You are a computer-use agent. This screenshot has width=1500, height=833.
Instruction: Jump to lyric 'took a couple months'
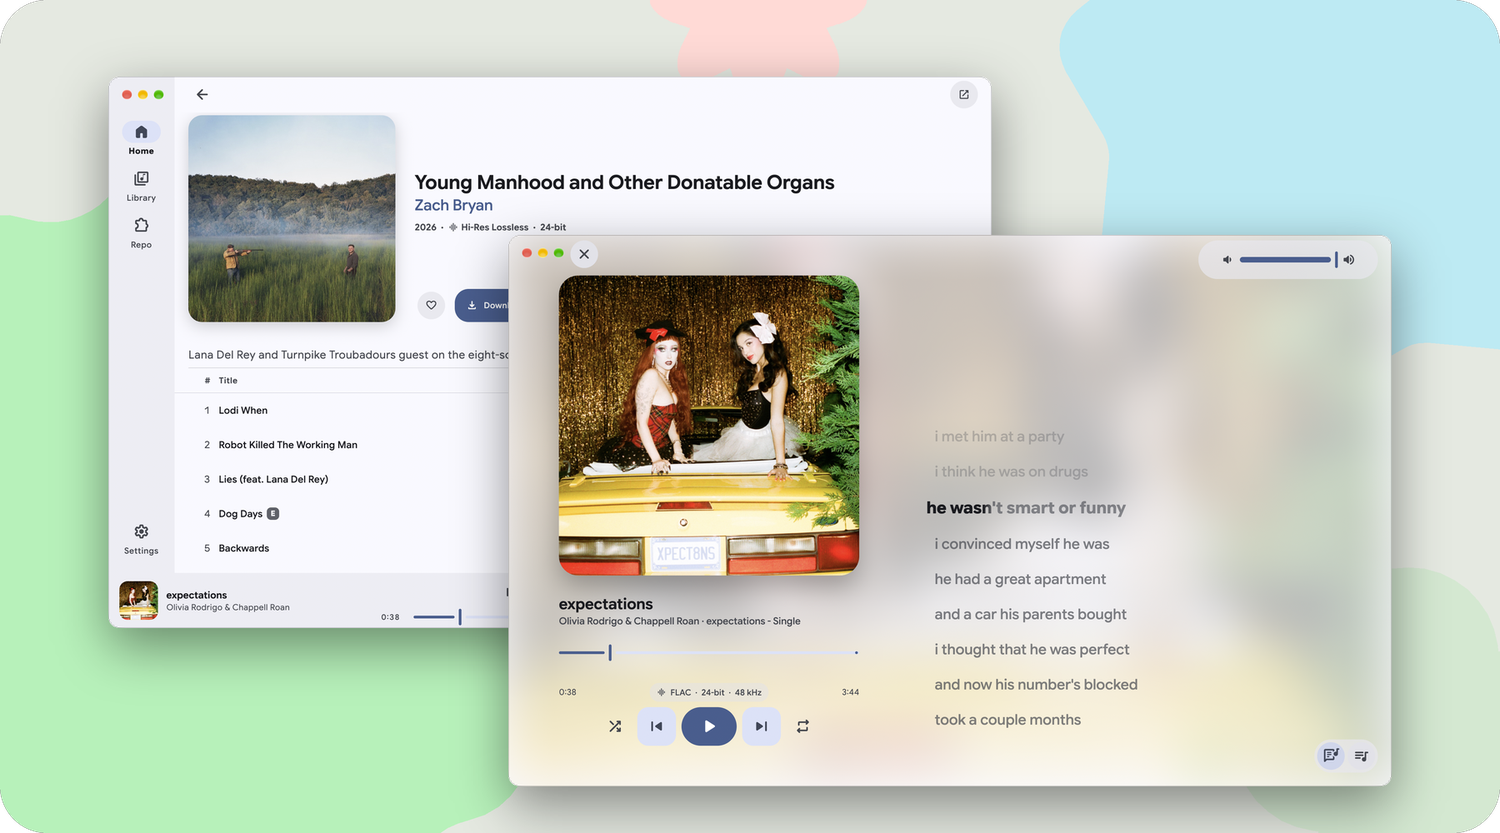pos(1008,720)
